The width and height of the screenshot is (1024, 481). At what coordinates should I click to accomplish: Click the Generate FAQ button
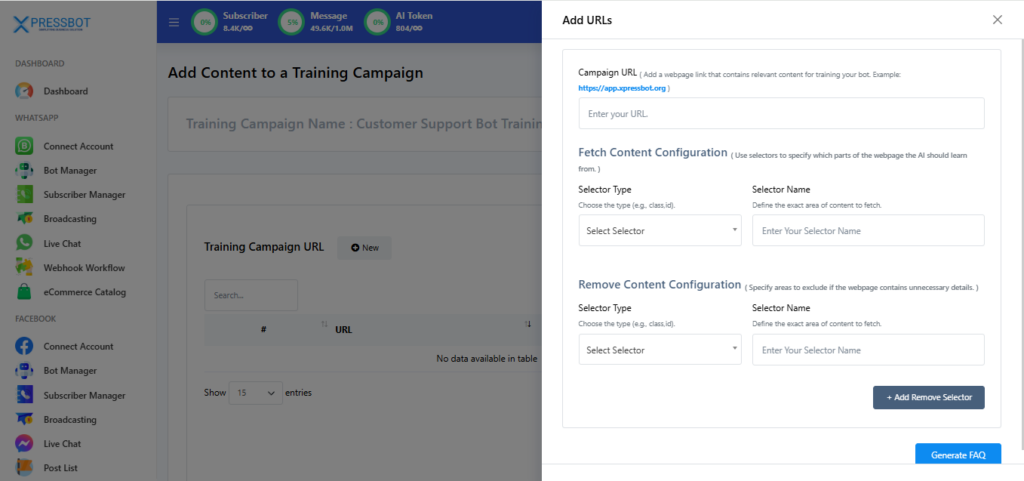click(958, 455)
